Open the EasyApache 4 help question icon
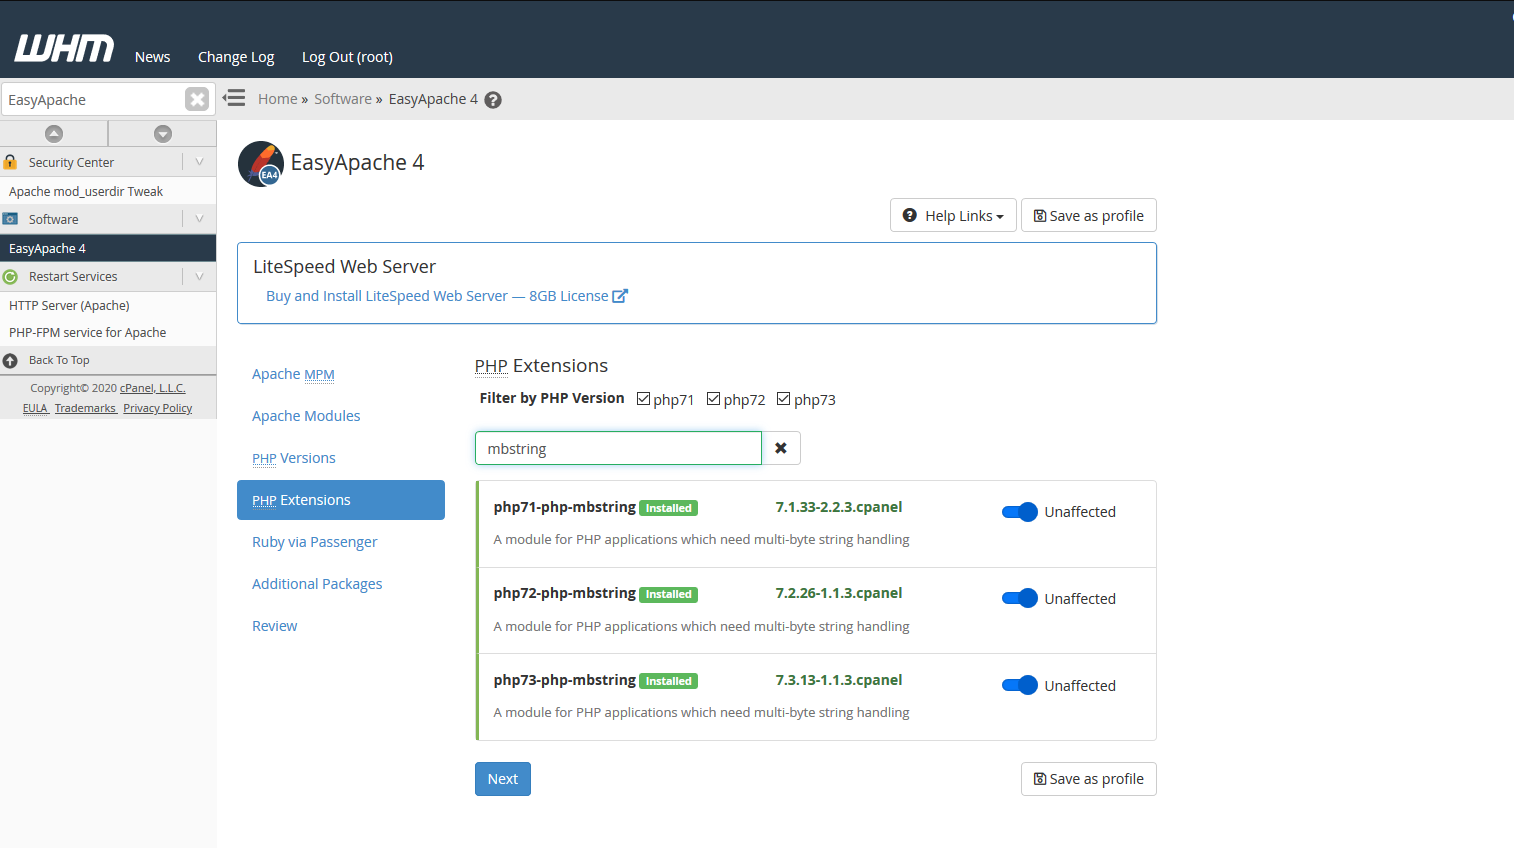This screenshot has height=848, width=1514. point(493,100)
